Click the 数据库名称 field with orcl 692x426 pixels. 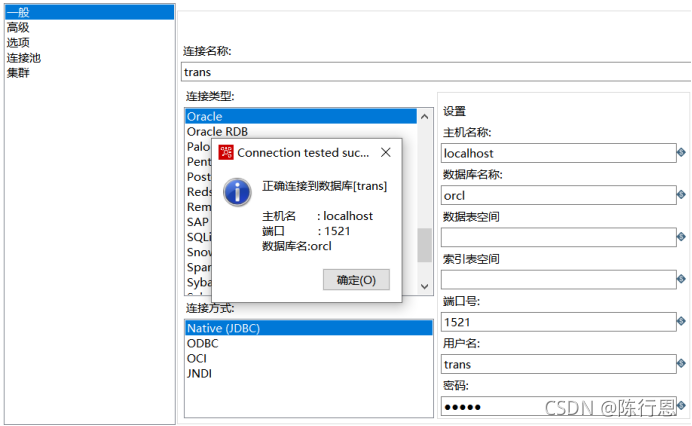(558, 195)
